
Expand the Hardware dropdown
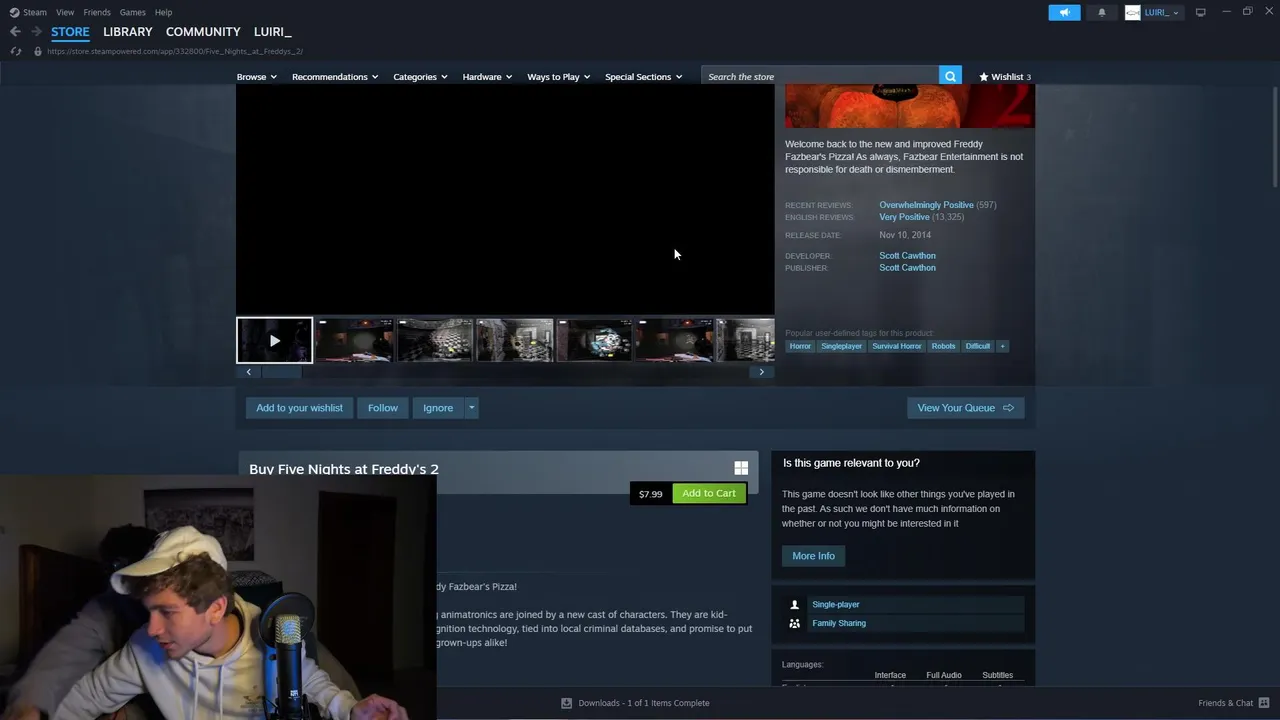click(x=487, y=77)
